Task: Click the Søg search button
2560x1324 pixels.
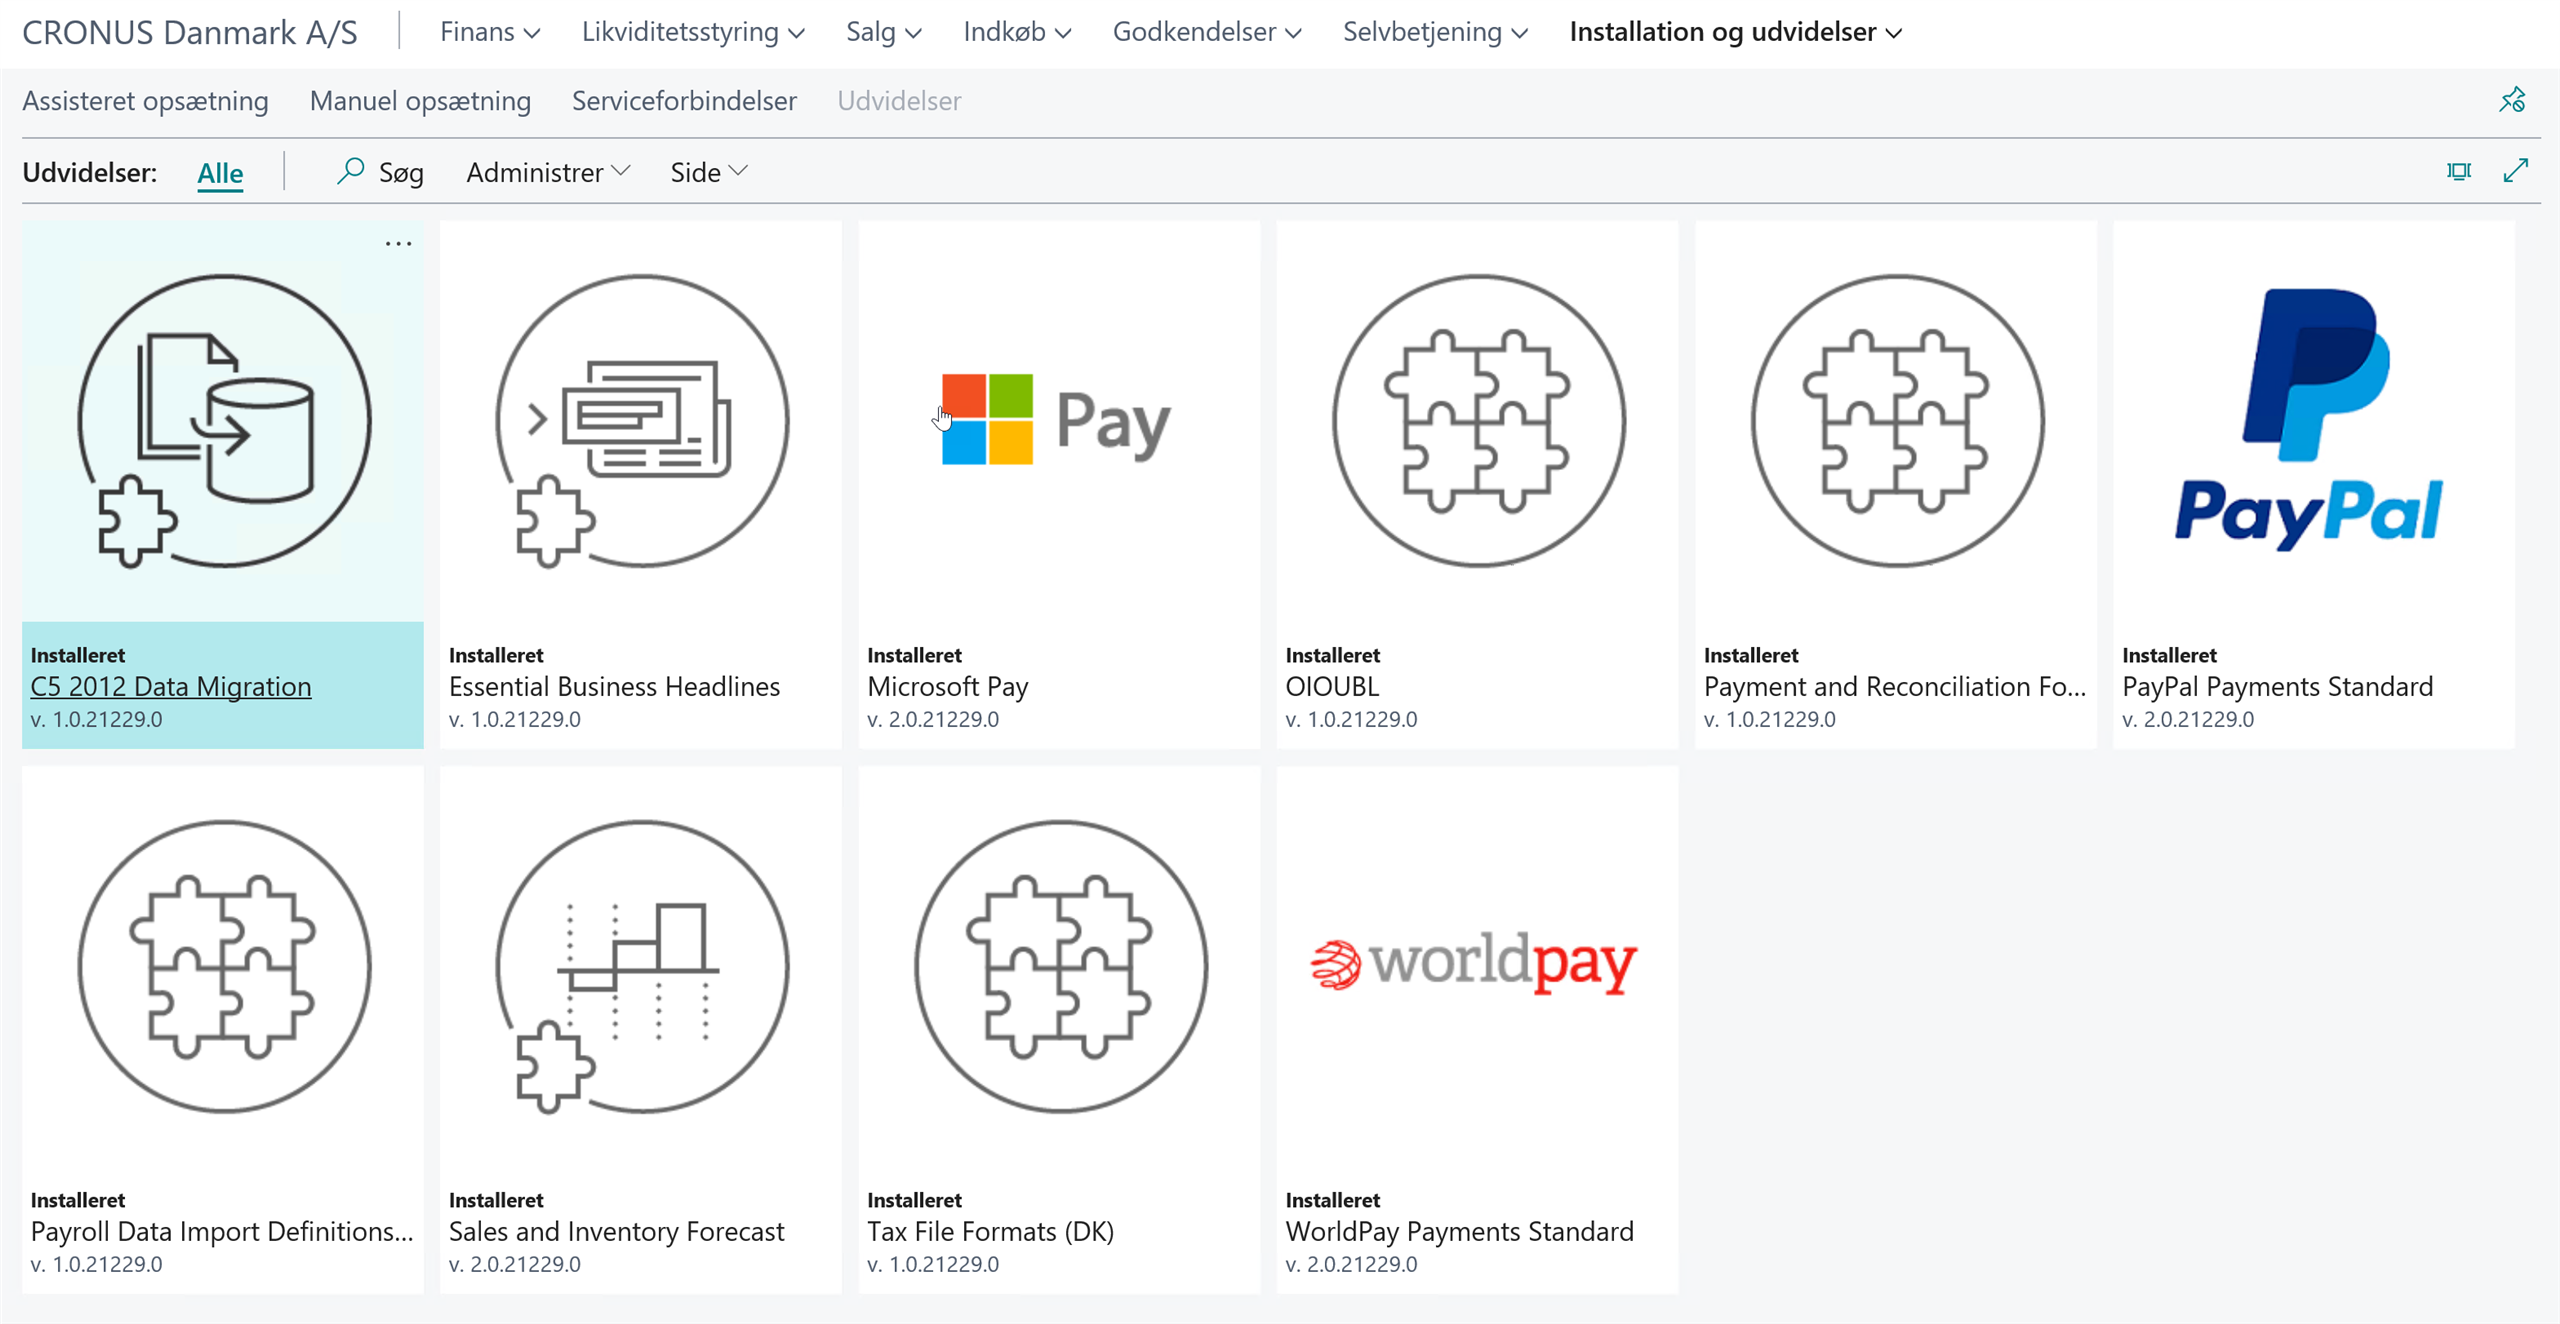Action: point(380,172)
